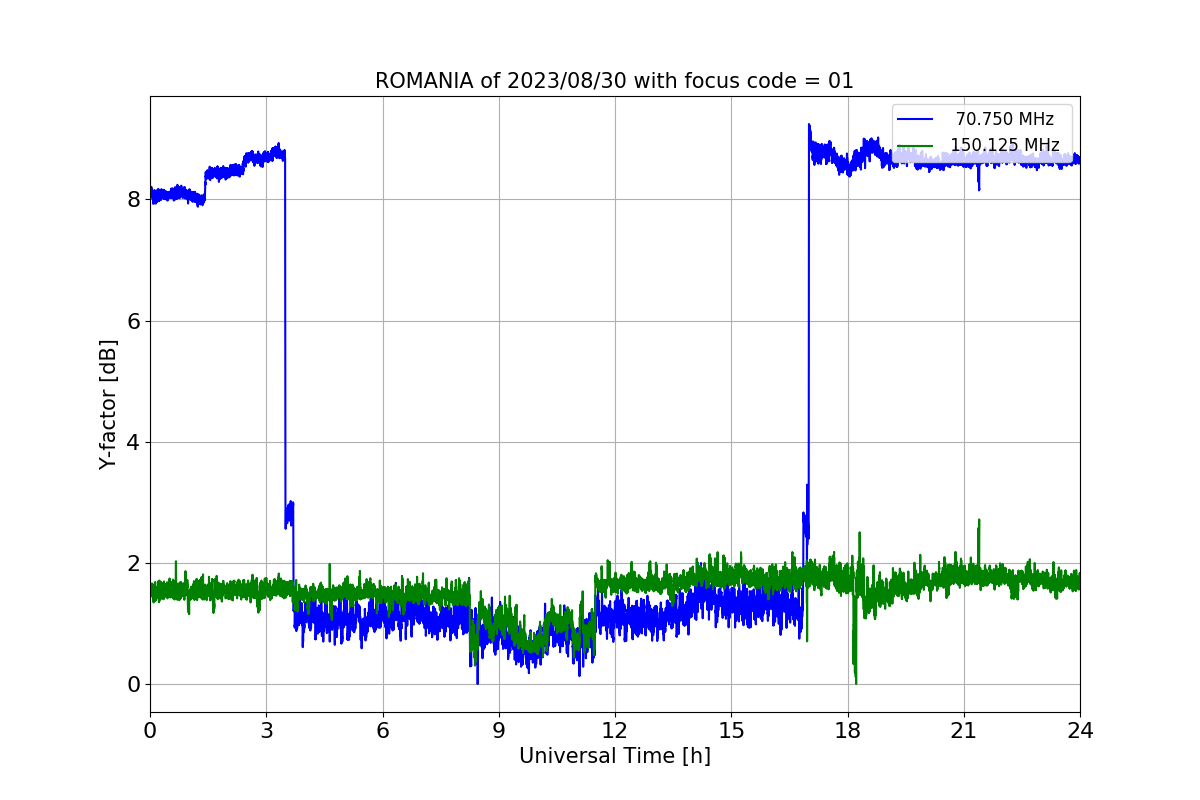Select the '70.750 MHz' legend label

pos(1005,119)
